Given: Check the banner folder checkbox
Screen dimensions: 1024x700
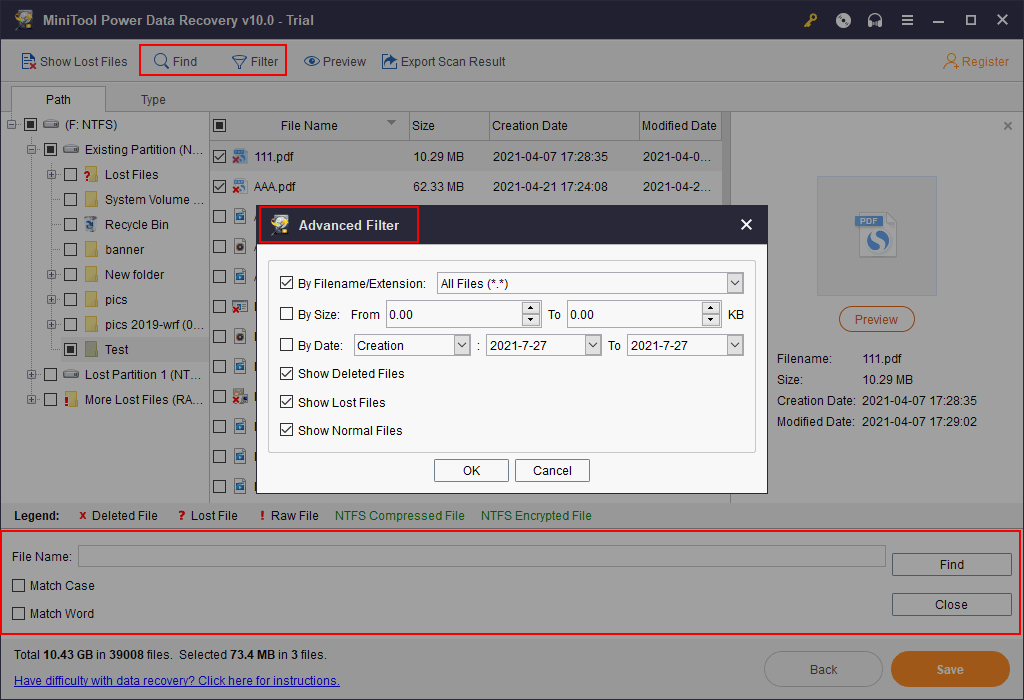Looking at the screenshot, I should [71, 249].
